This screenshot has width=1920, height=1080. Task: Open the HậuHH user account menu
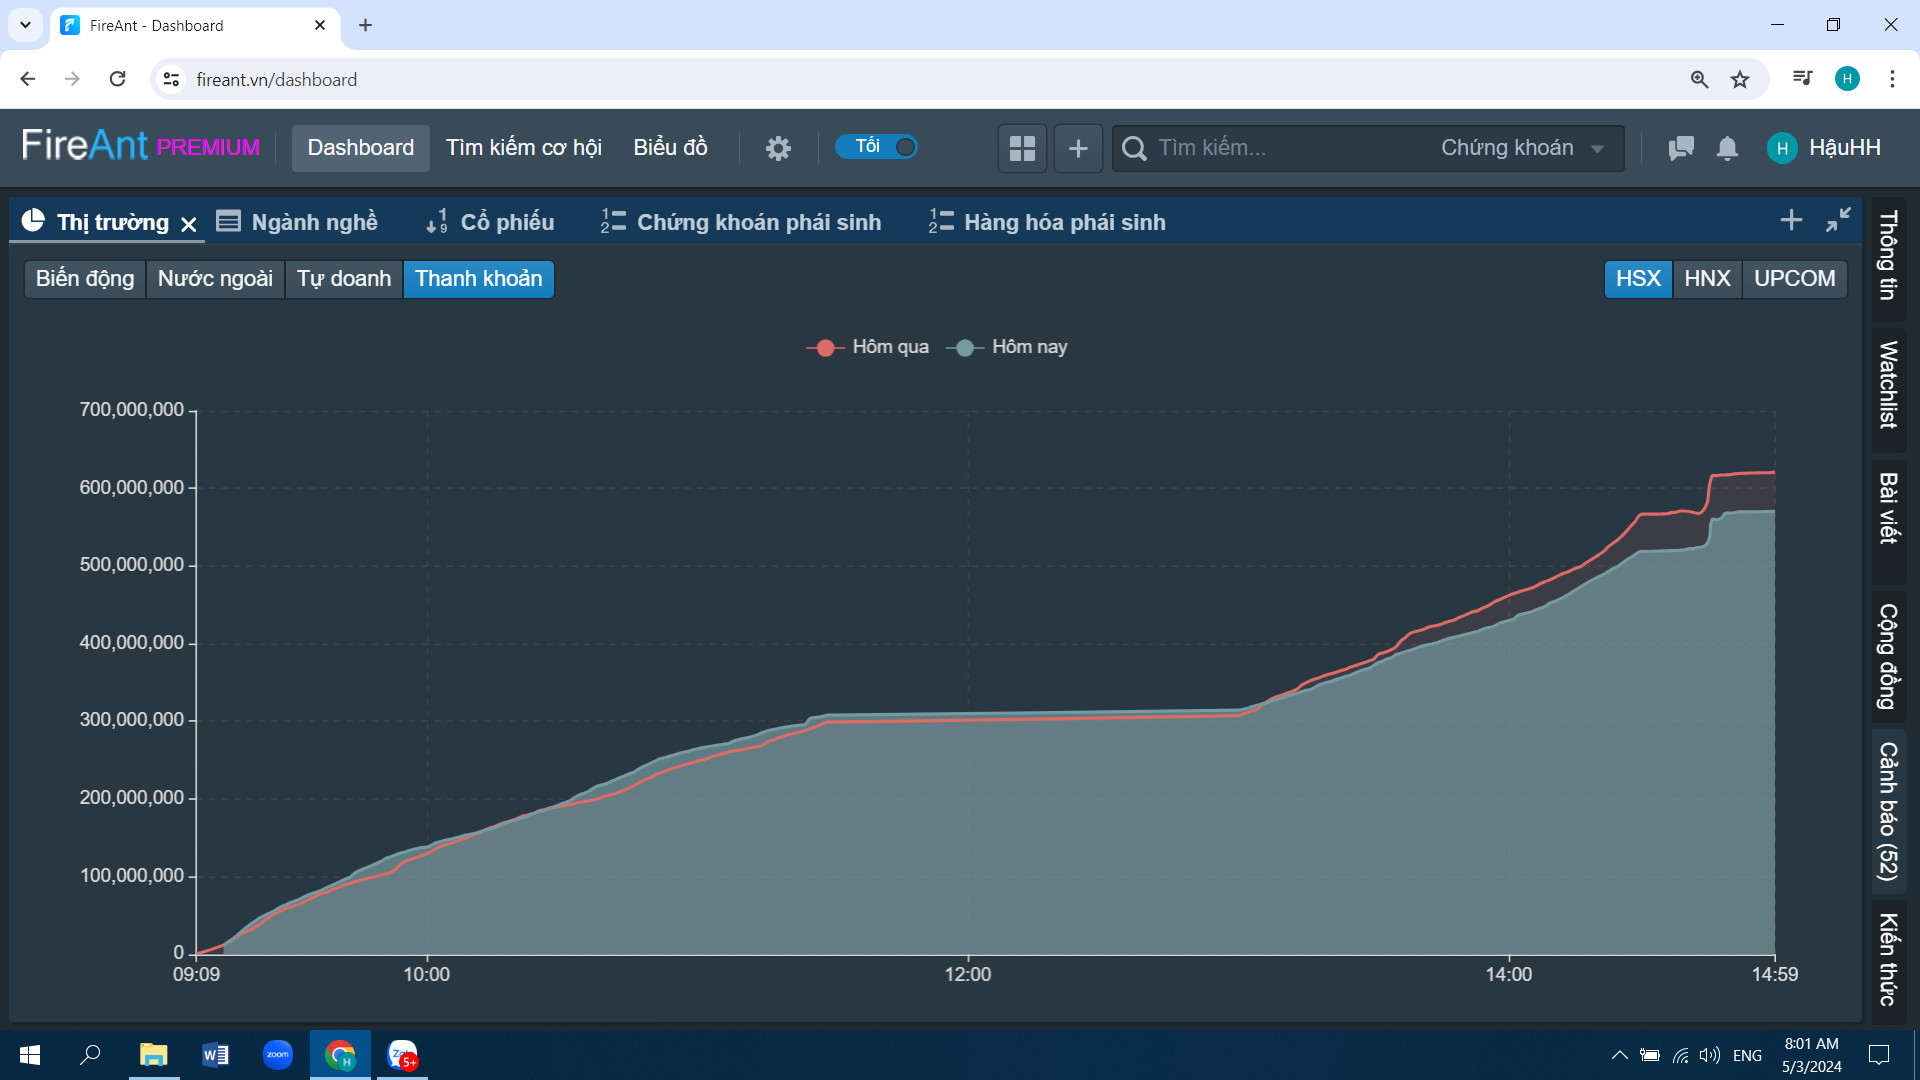(1825, 148)
